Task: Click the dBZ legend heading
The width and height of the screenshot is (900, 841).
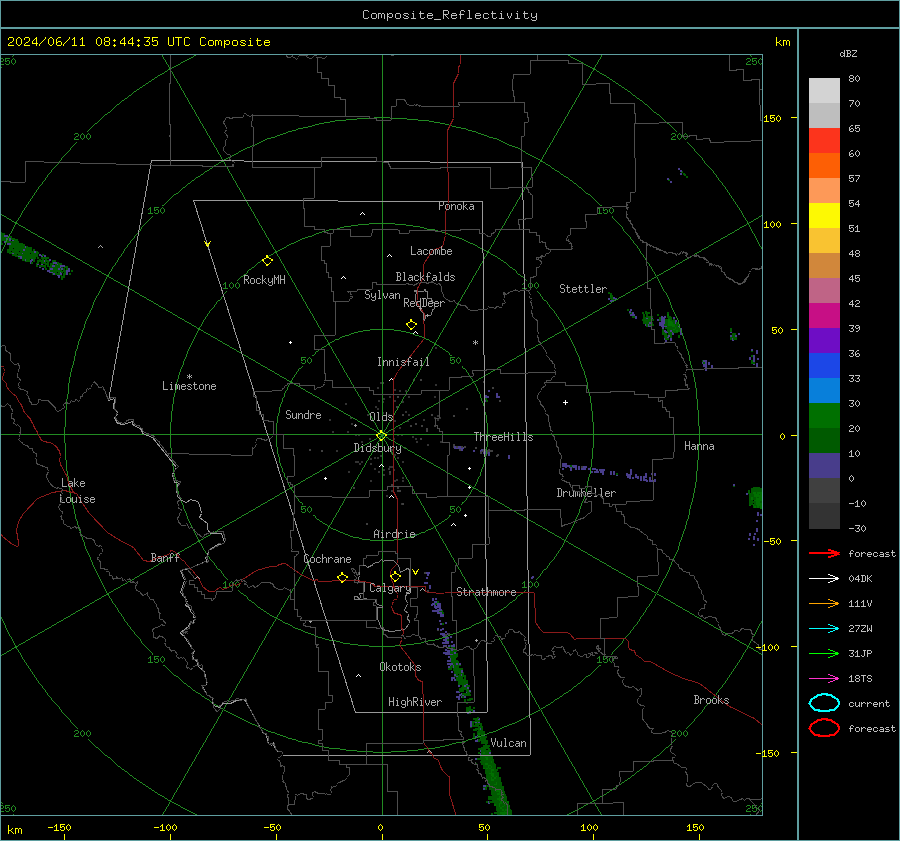Action: pos(848,54)
